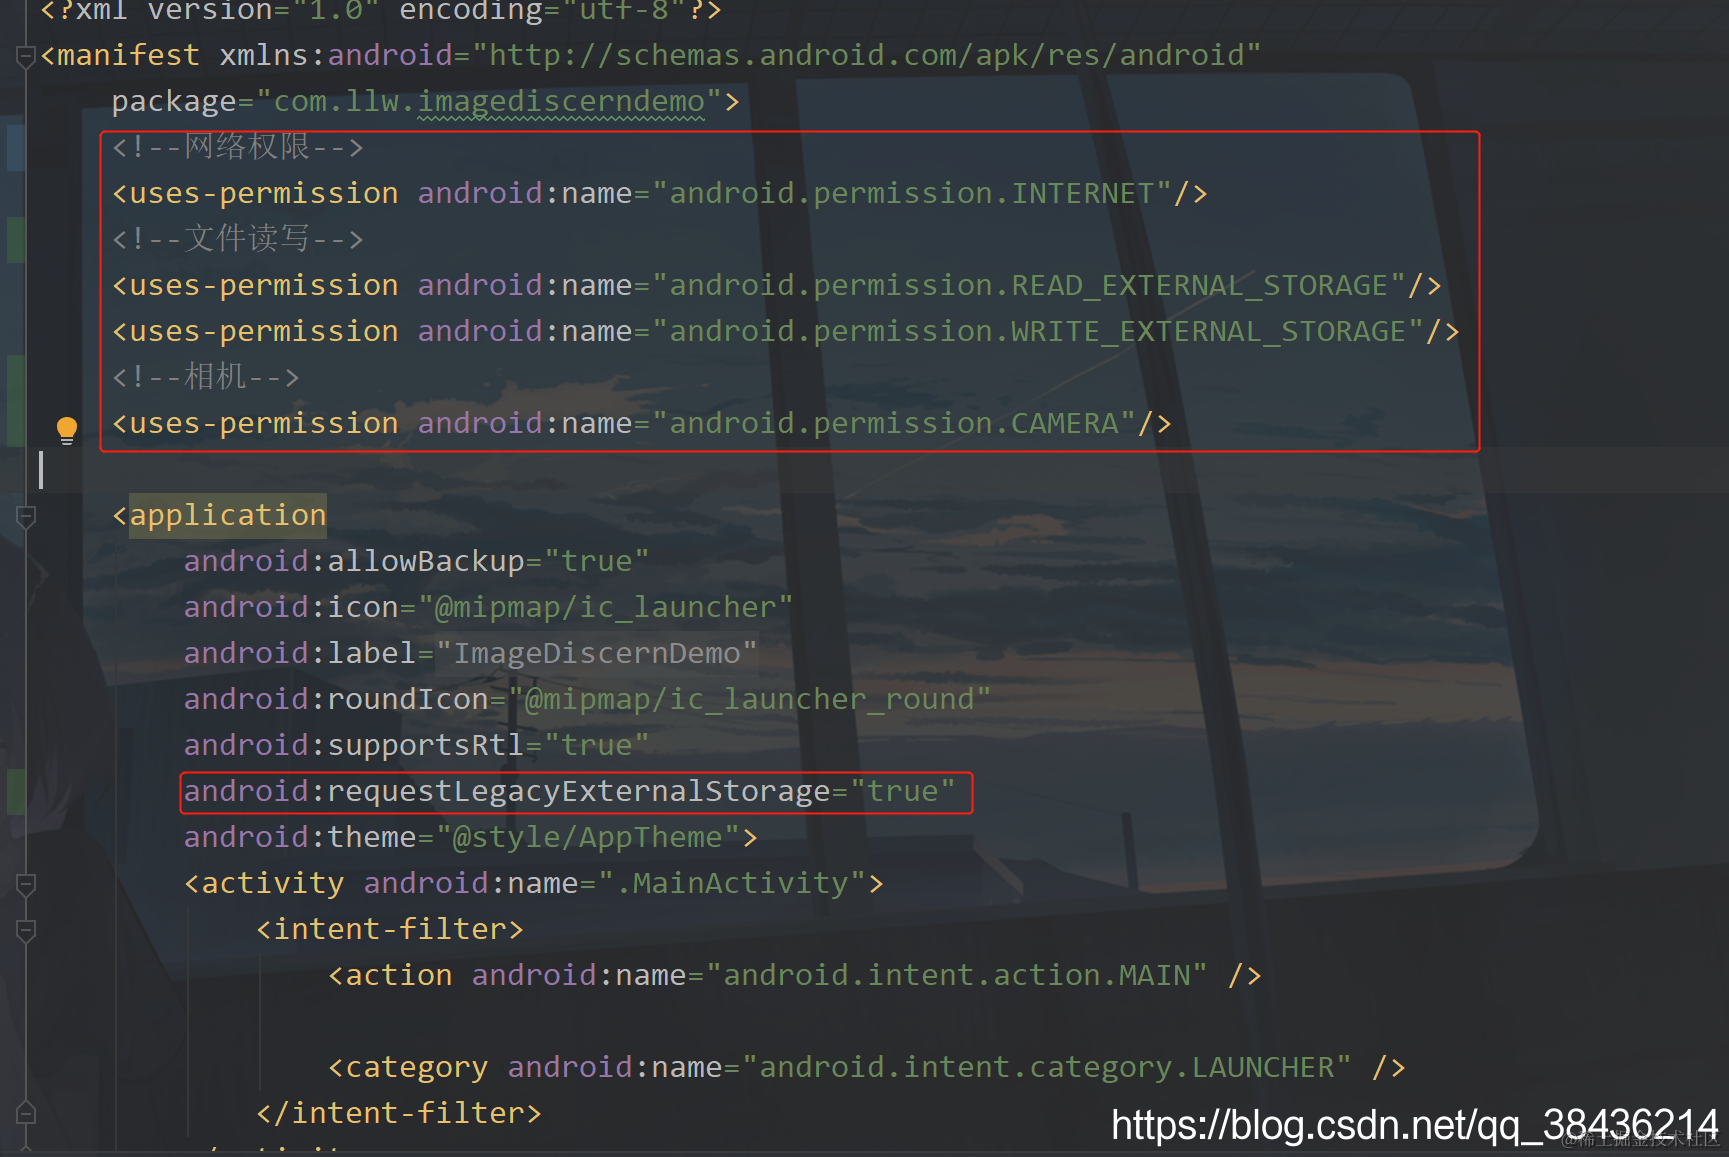Click the closing </intent-filter> tag
The image size is (1729, 1157).
tap(399, 1113)
